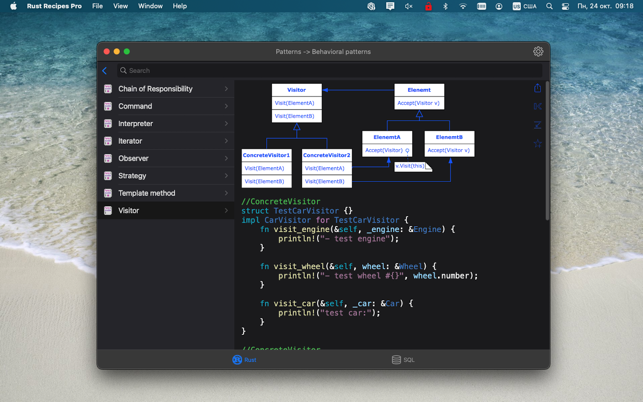Select the Template method pattern
The width and height of the screenshot is (643, 402).
click(166, 193)
